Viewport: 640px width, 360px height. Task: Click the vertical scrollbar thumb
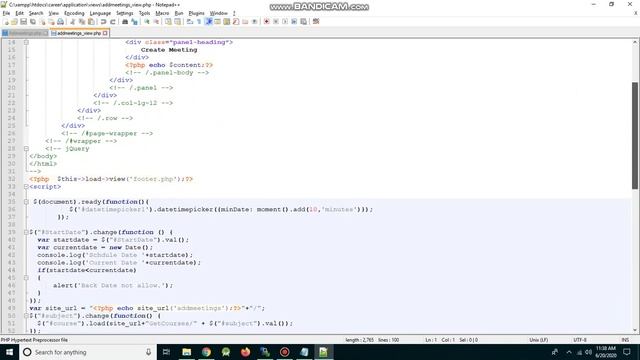click(x=635, y=136)
